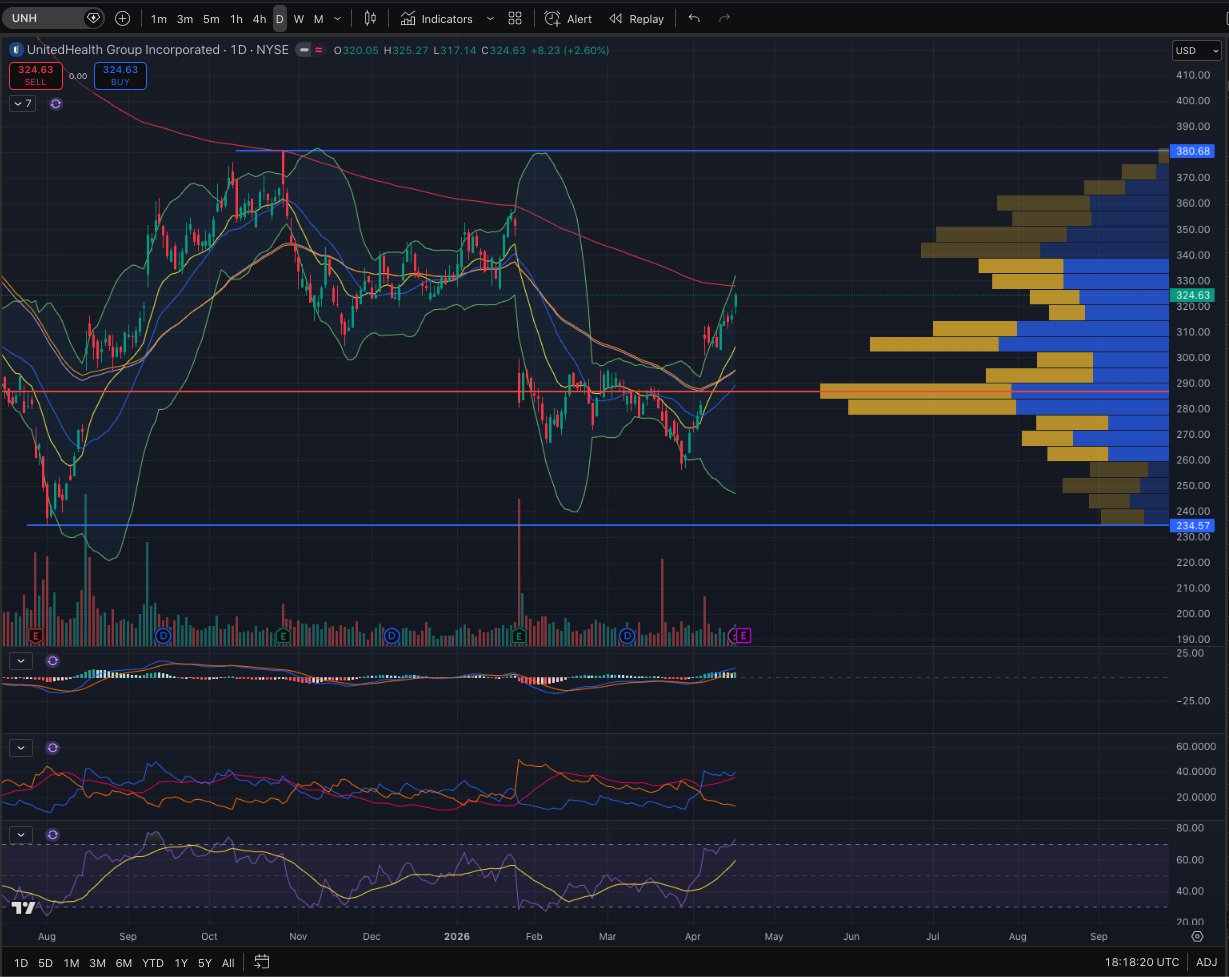Click the UnitedHealth Group Incorporated title

tap(123, 50)
